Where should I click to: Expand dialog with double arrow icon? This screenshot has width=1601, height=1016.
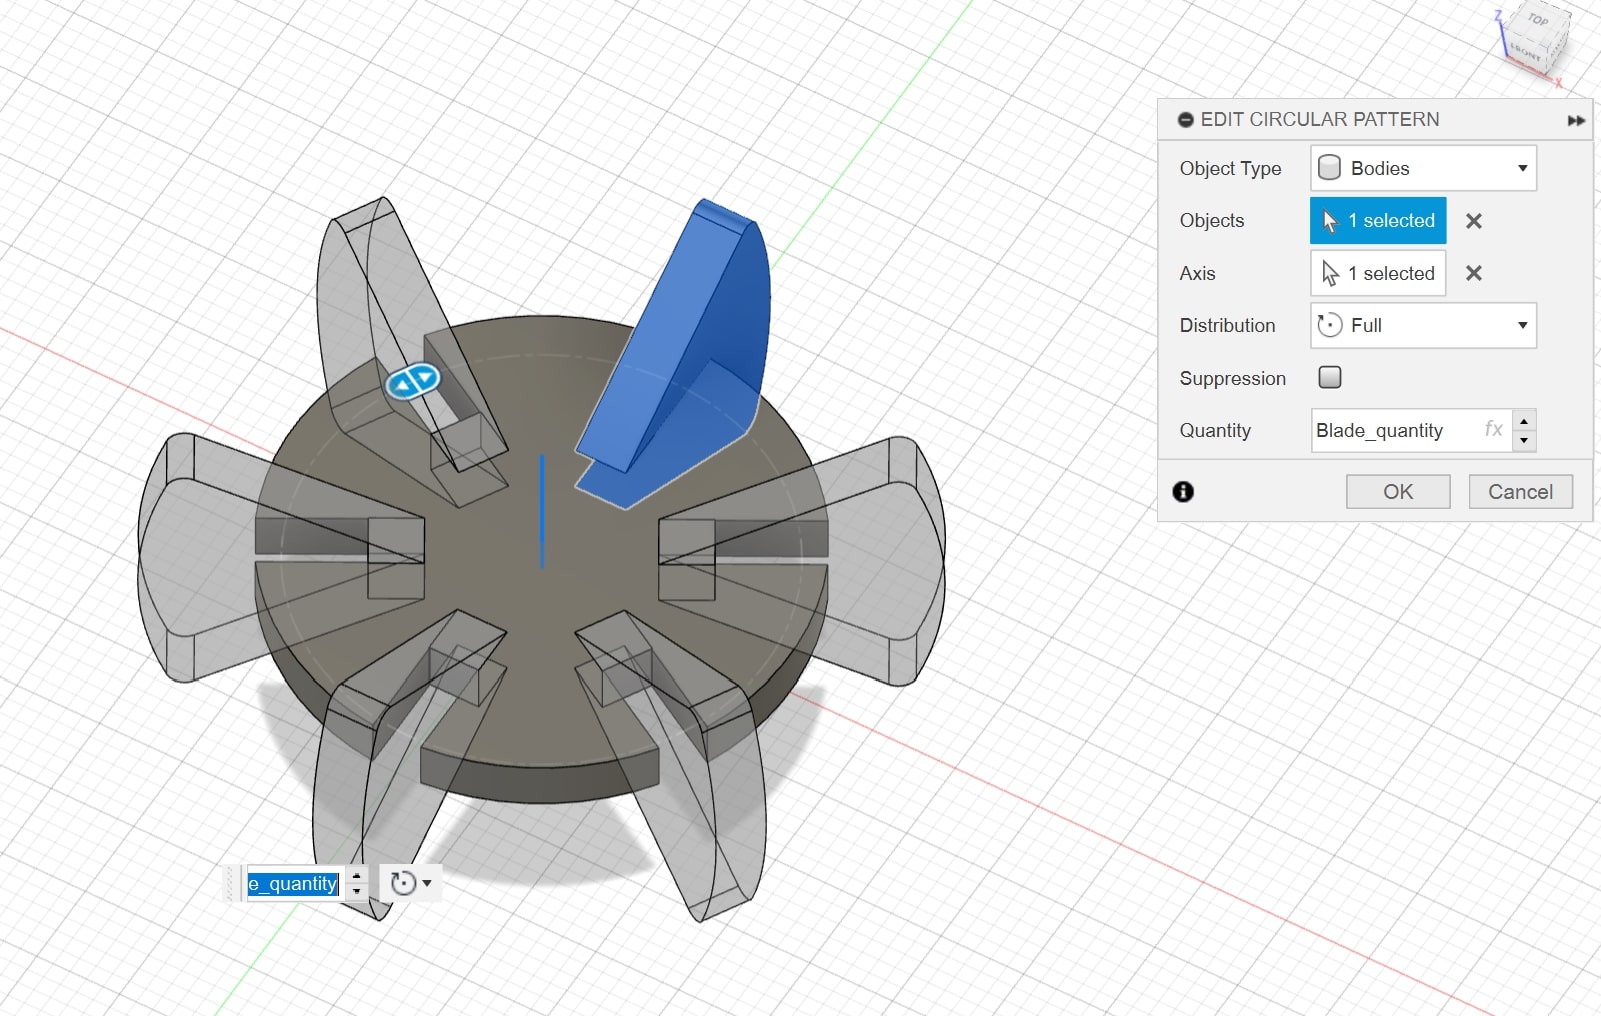1576,120
